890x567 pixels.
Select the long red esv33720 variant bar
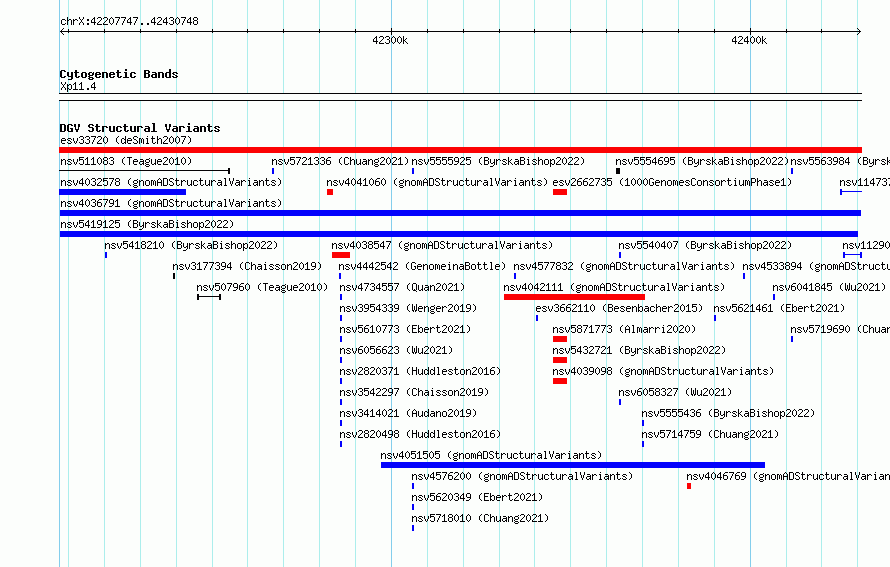pyautogui.click(x=460, y=150)
